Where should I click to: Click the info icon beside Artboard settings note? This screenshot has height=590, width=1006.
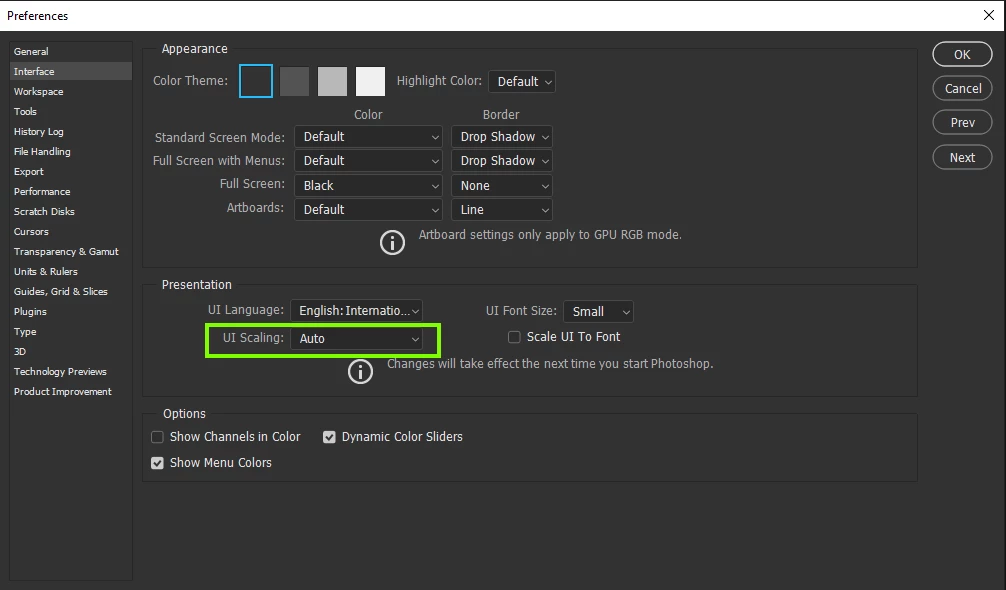392,242
